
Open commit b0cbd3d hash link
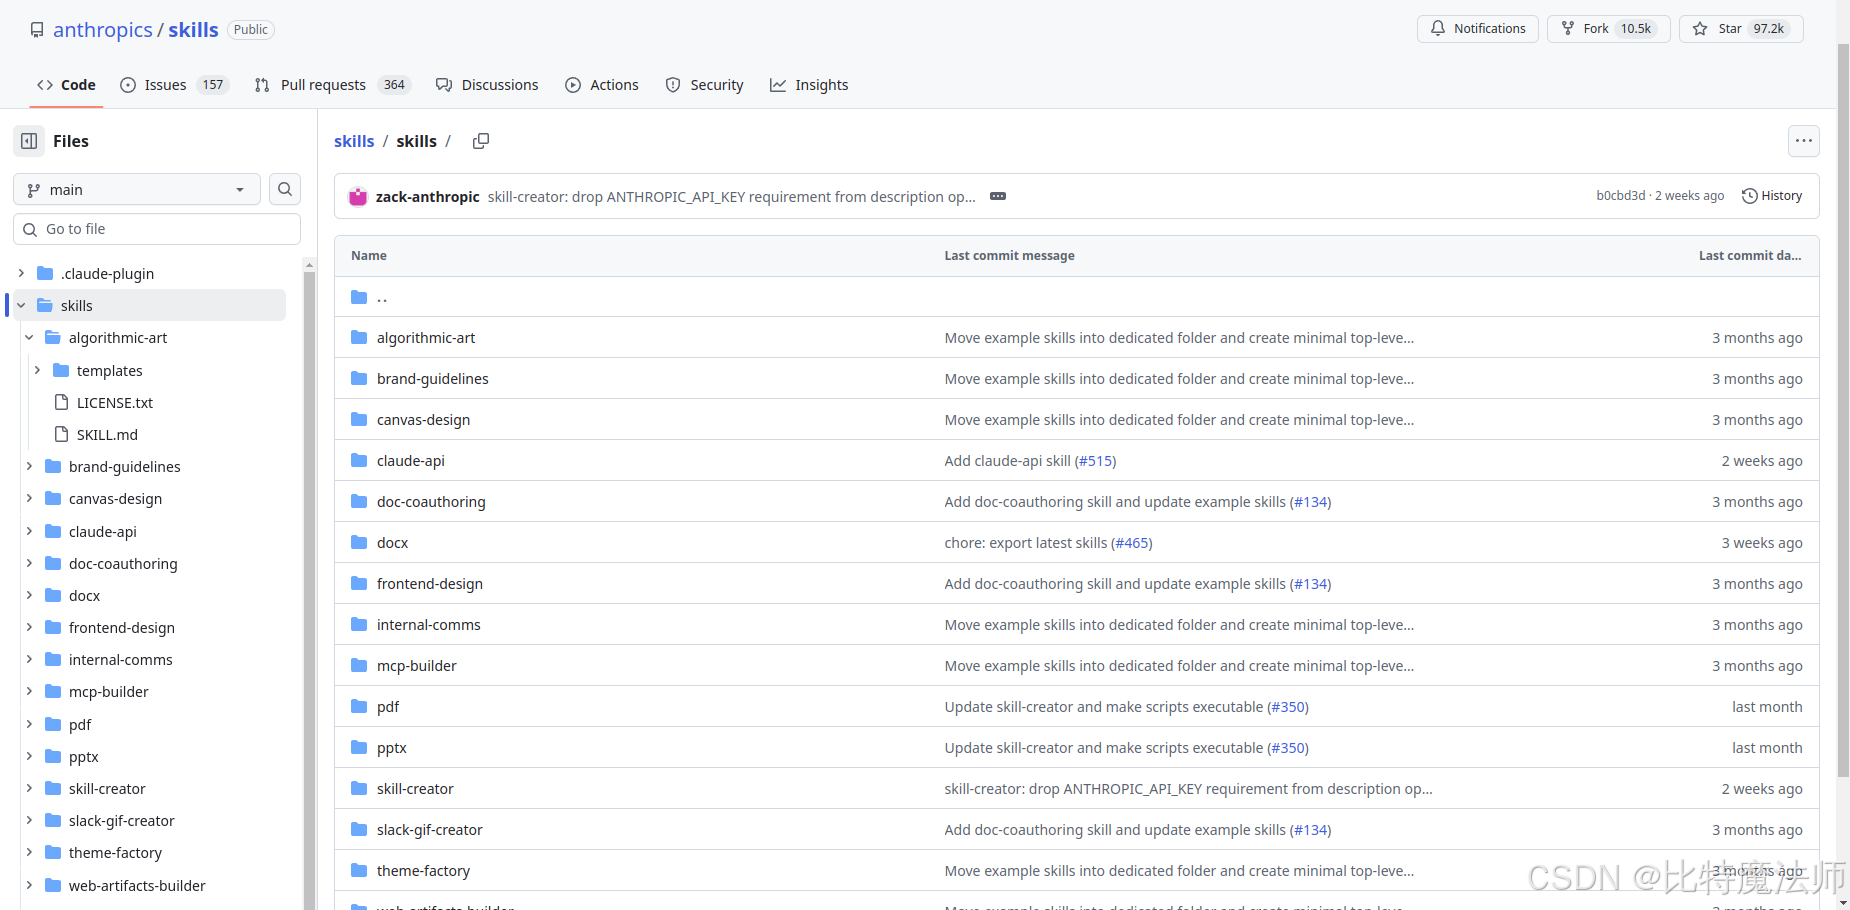1620,196
